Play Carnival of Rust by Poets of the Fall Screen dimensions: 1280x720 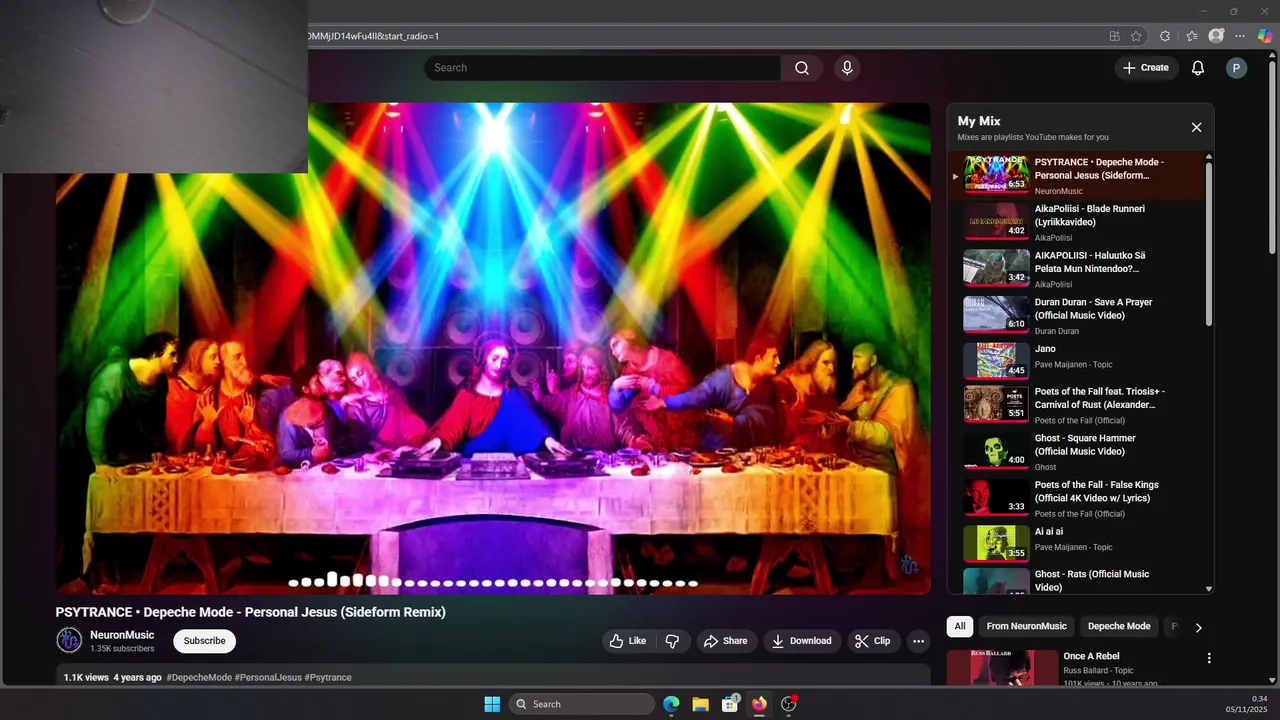click(1080, 405)
